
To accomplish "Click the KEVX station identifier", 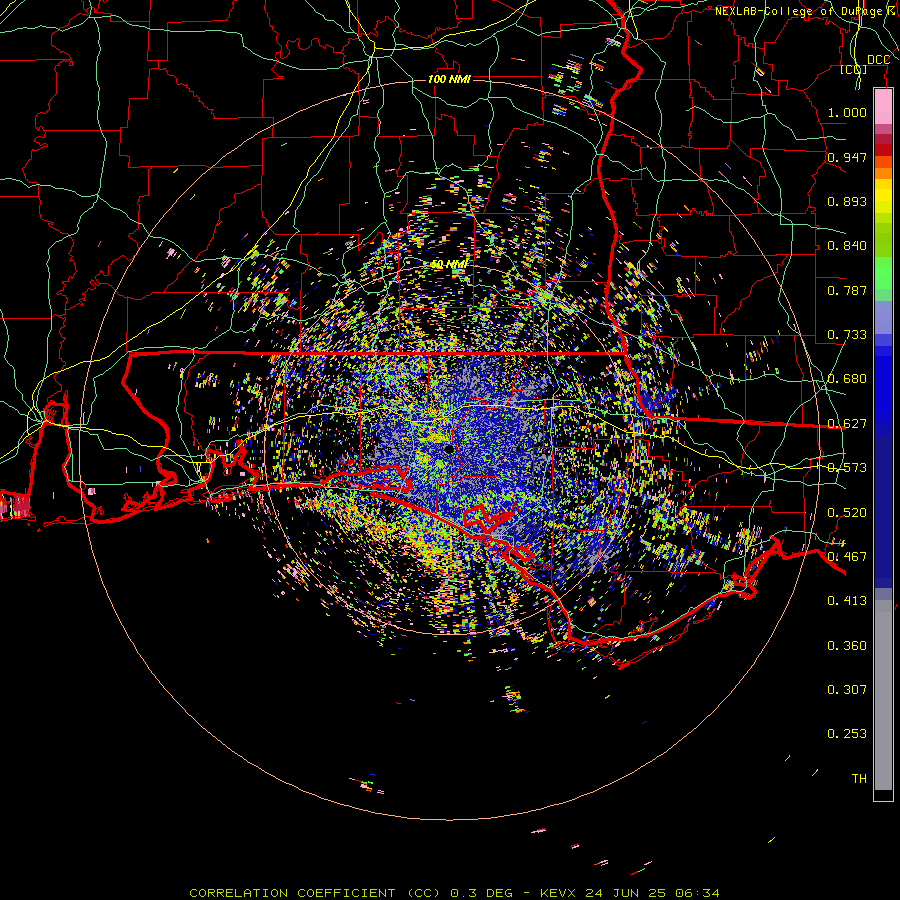I will 557,893.
